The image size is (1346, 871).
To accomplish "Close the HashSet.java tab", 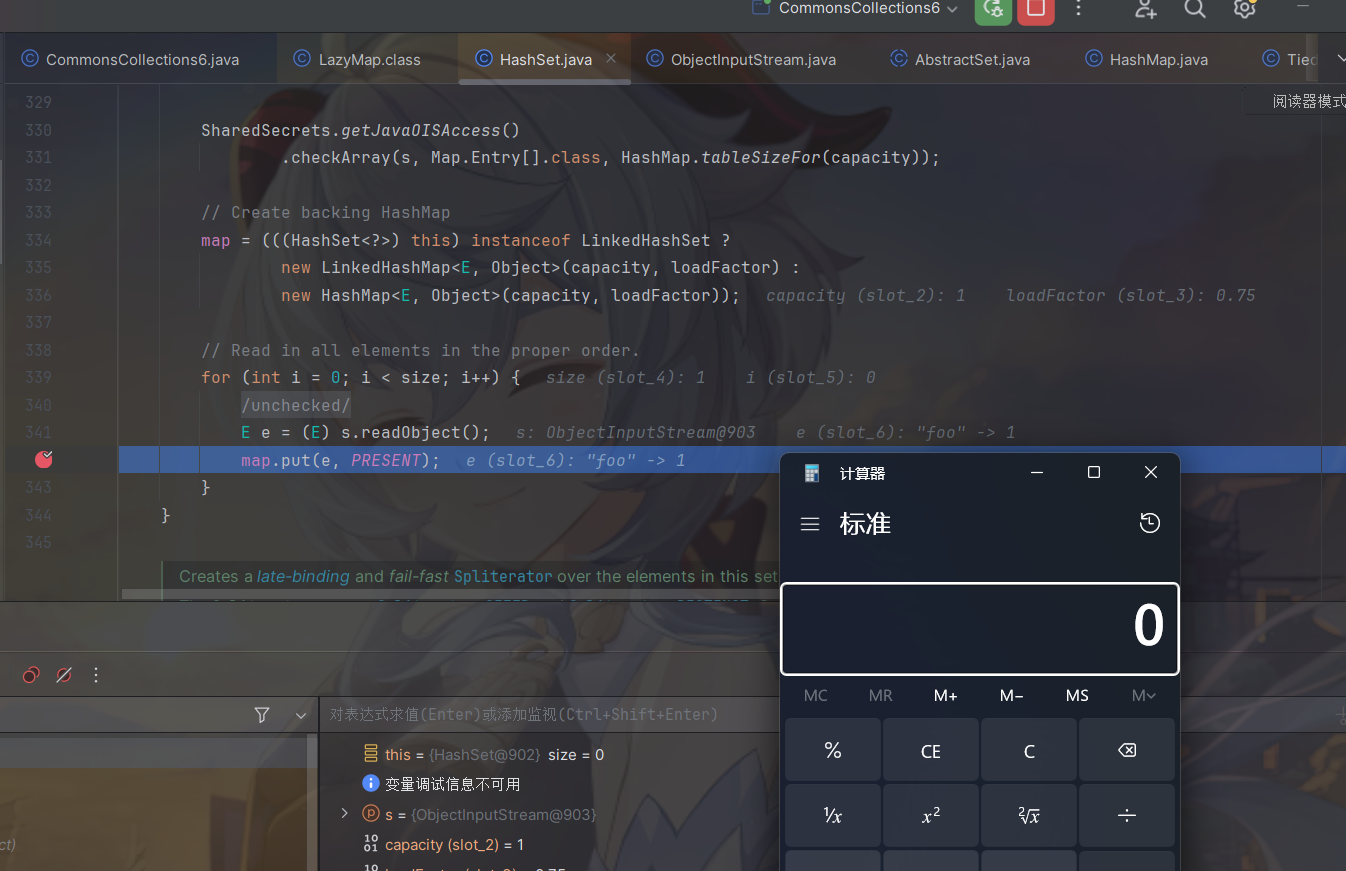I will [x=611, y=58].
